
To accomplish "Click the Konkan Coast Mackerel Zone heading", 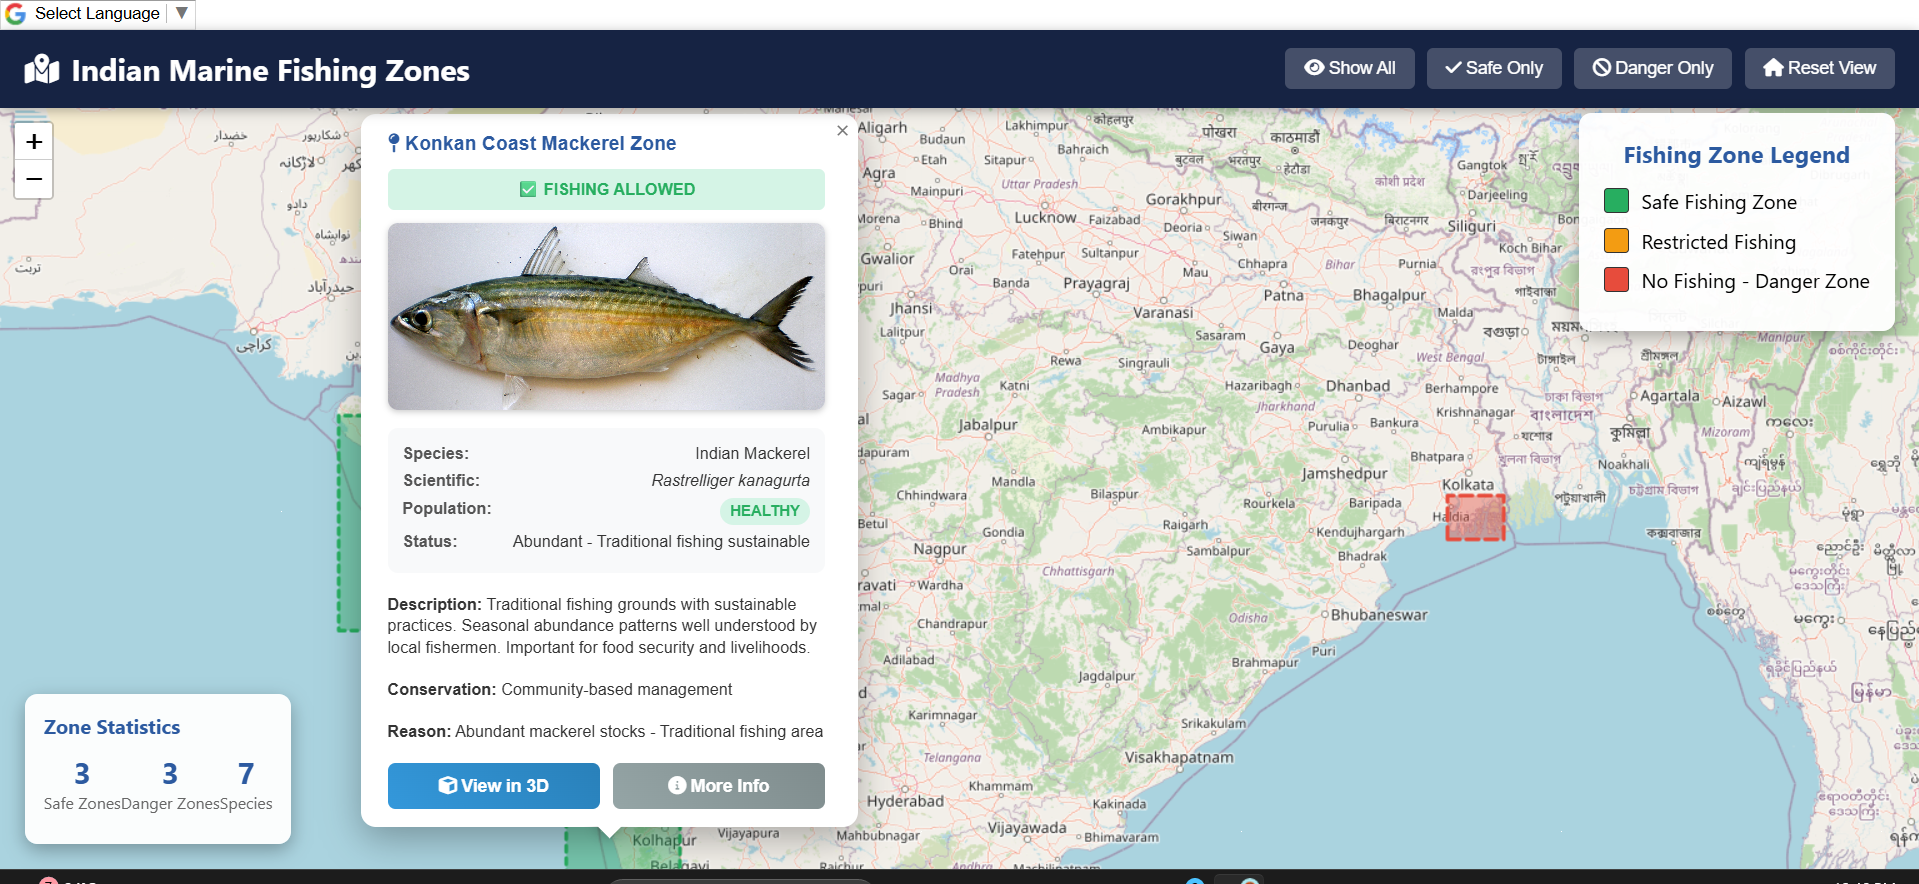I will [x=540, y=143].
